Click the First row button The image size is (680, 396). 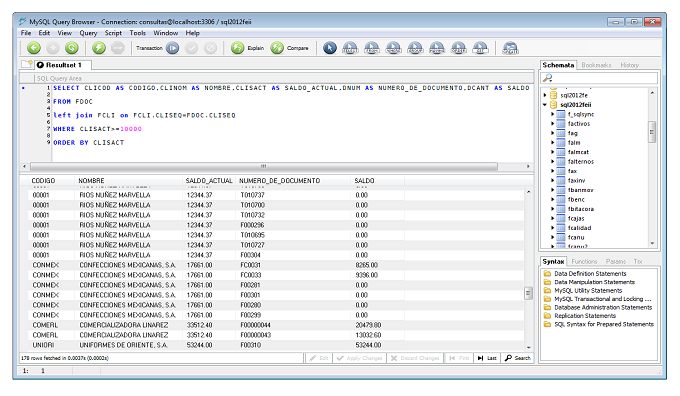pyautogui.click(x=459, y=358)
